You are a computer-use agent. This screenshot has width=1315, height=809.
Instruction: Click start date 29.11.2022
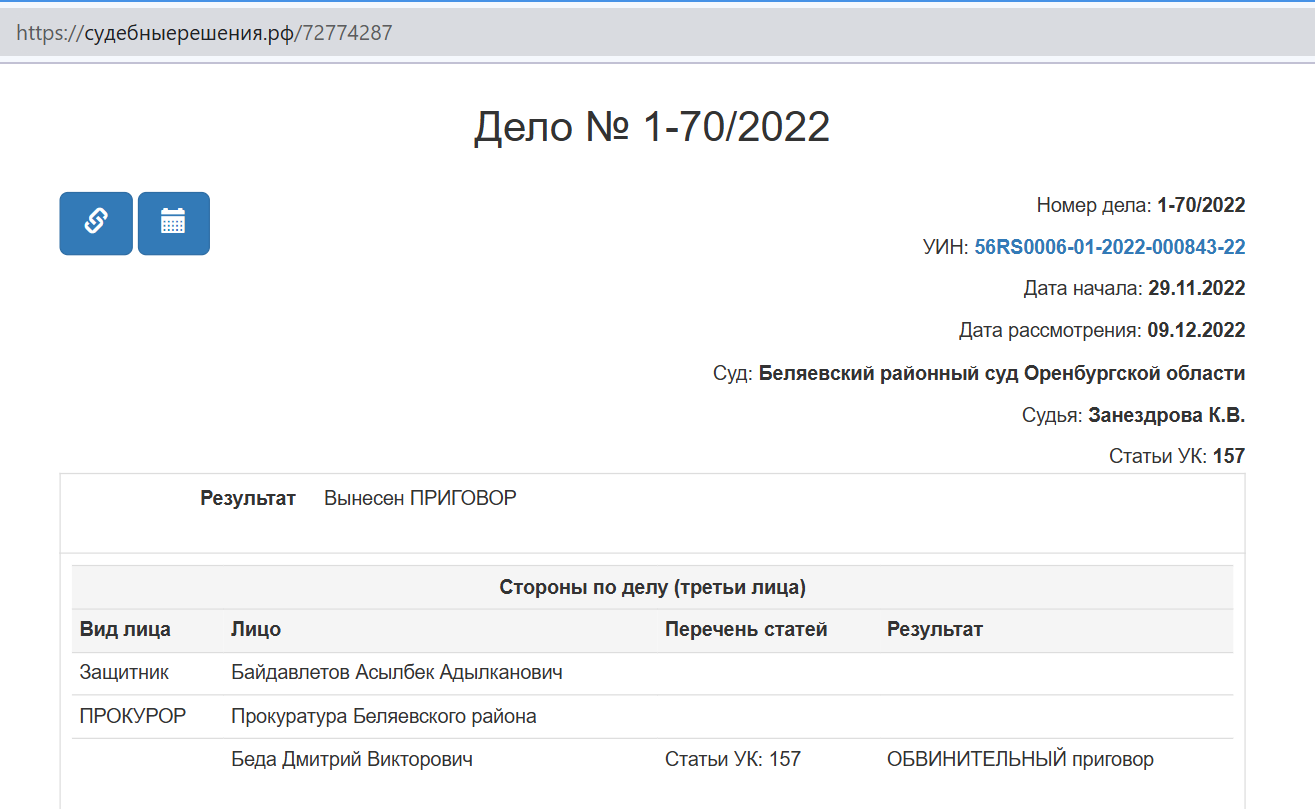[x=1197, y=289]
